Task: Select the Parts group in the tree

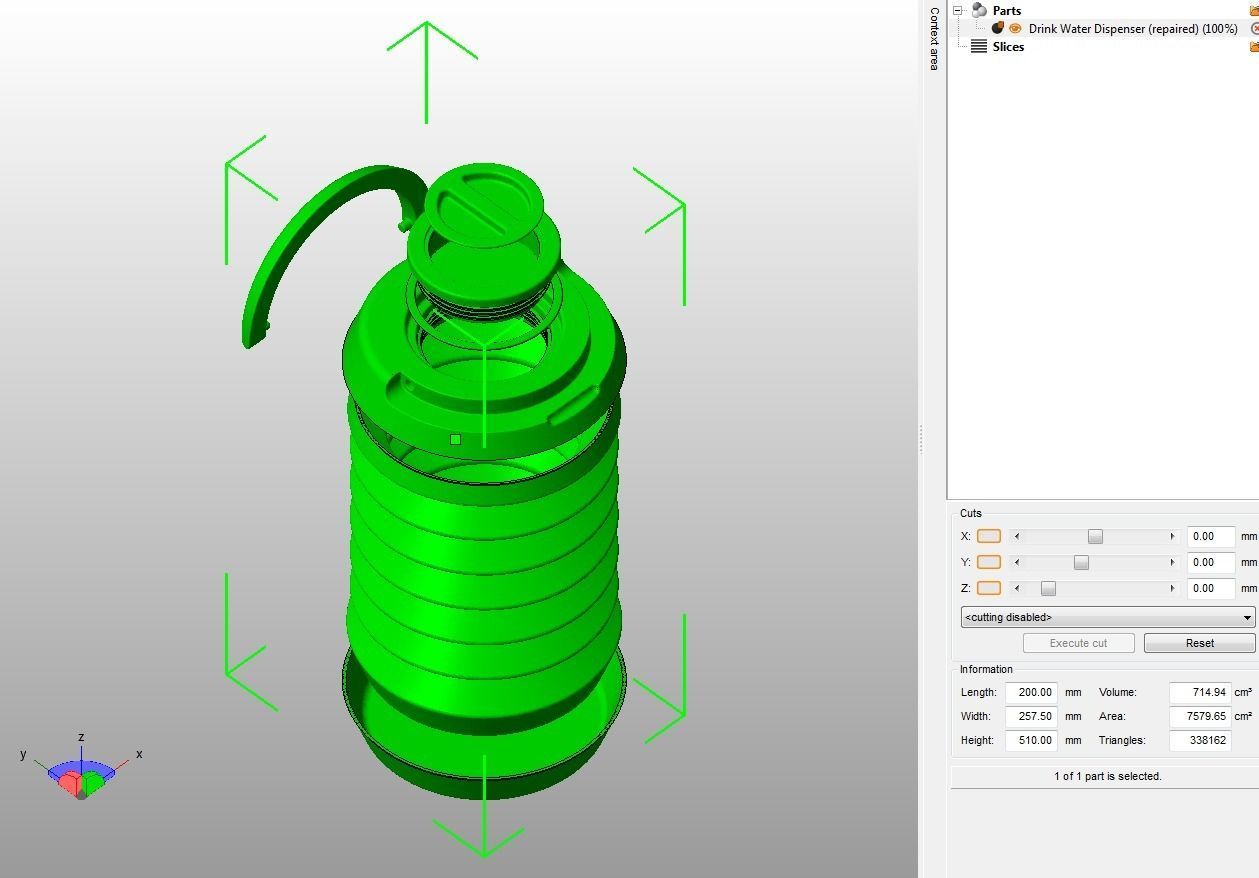Action: click(x=1006, y=11)
